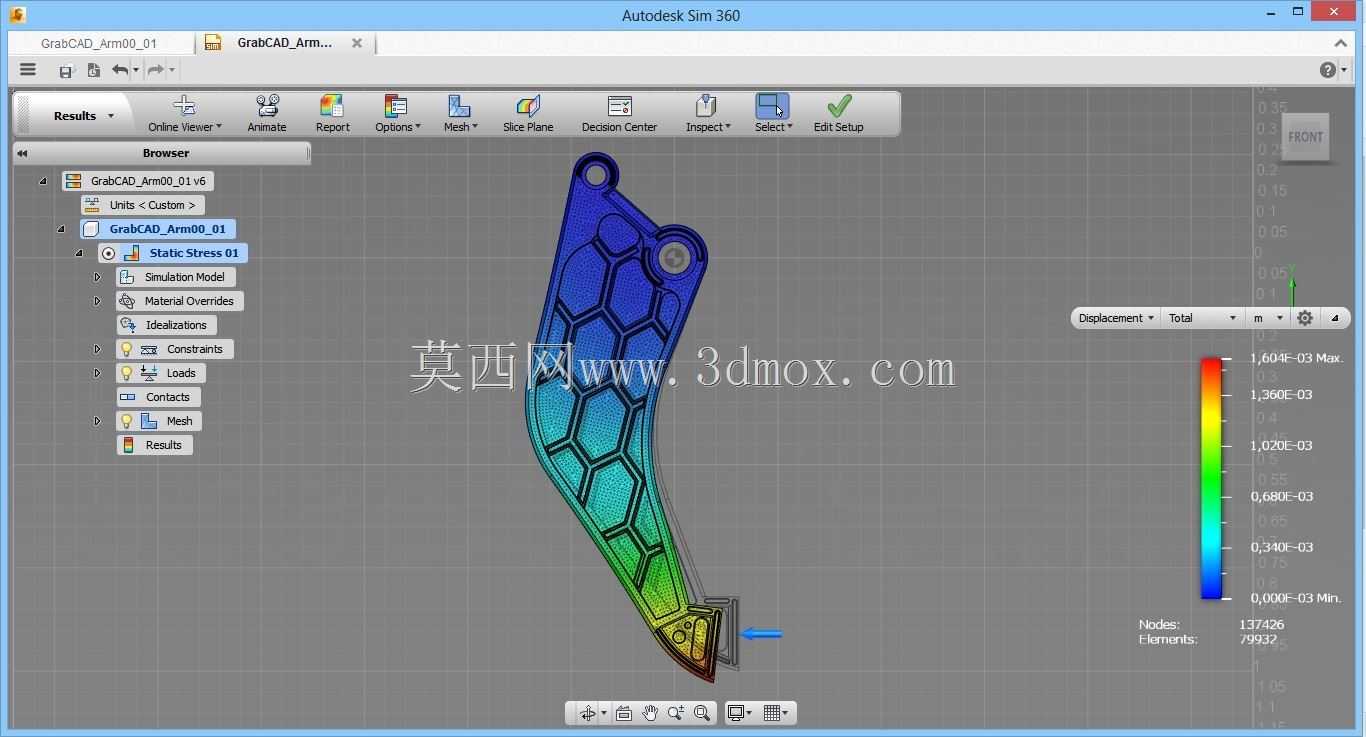Click the 1,604E-03 Max. legend value
The image size is (1366, 737).
tap(1297, 358)
